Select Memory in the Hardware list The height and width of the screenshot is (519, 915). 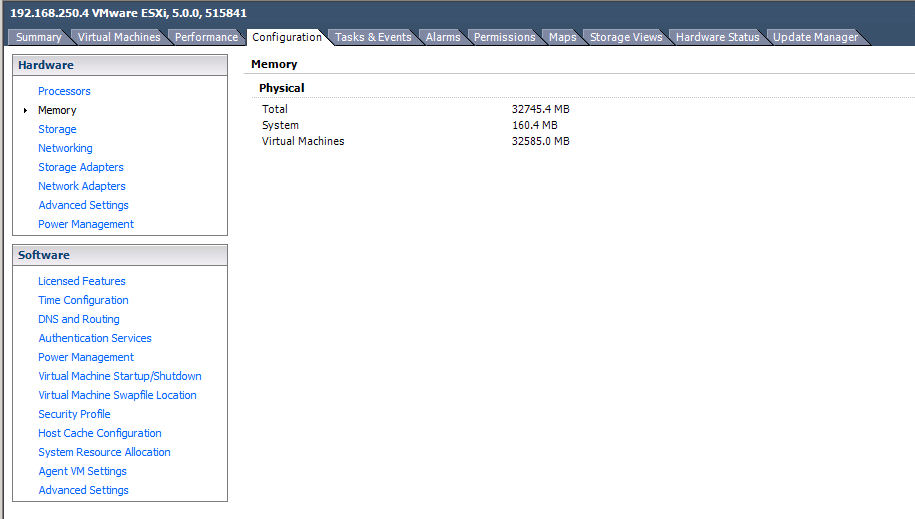click(x=57, y=110)
